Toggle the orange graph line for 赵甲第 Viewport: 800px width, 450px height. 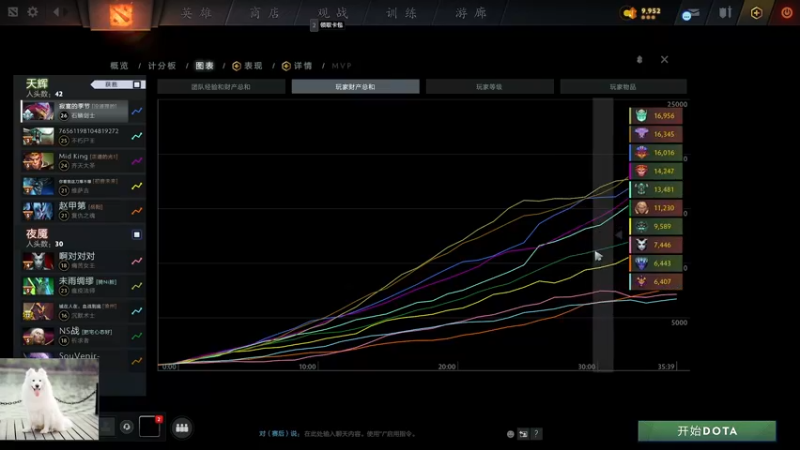pyautogui.click(x=137, y=211)
